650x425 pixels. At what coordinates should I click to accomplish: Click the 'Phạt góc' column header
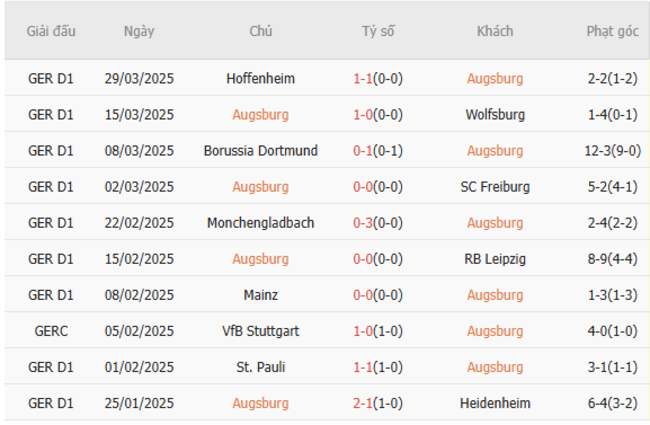click(x=612, y=31)
